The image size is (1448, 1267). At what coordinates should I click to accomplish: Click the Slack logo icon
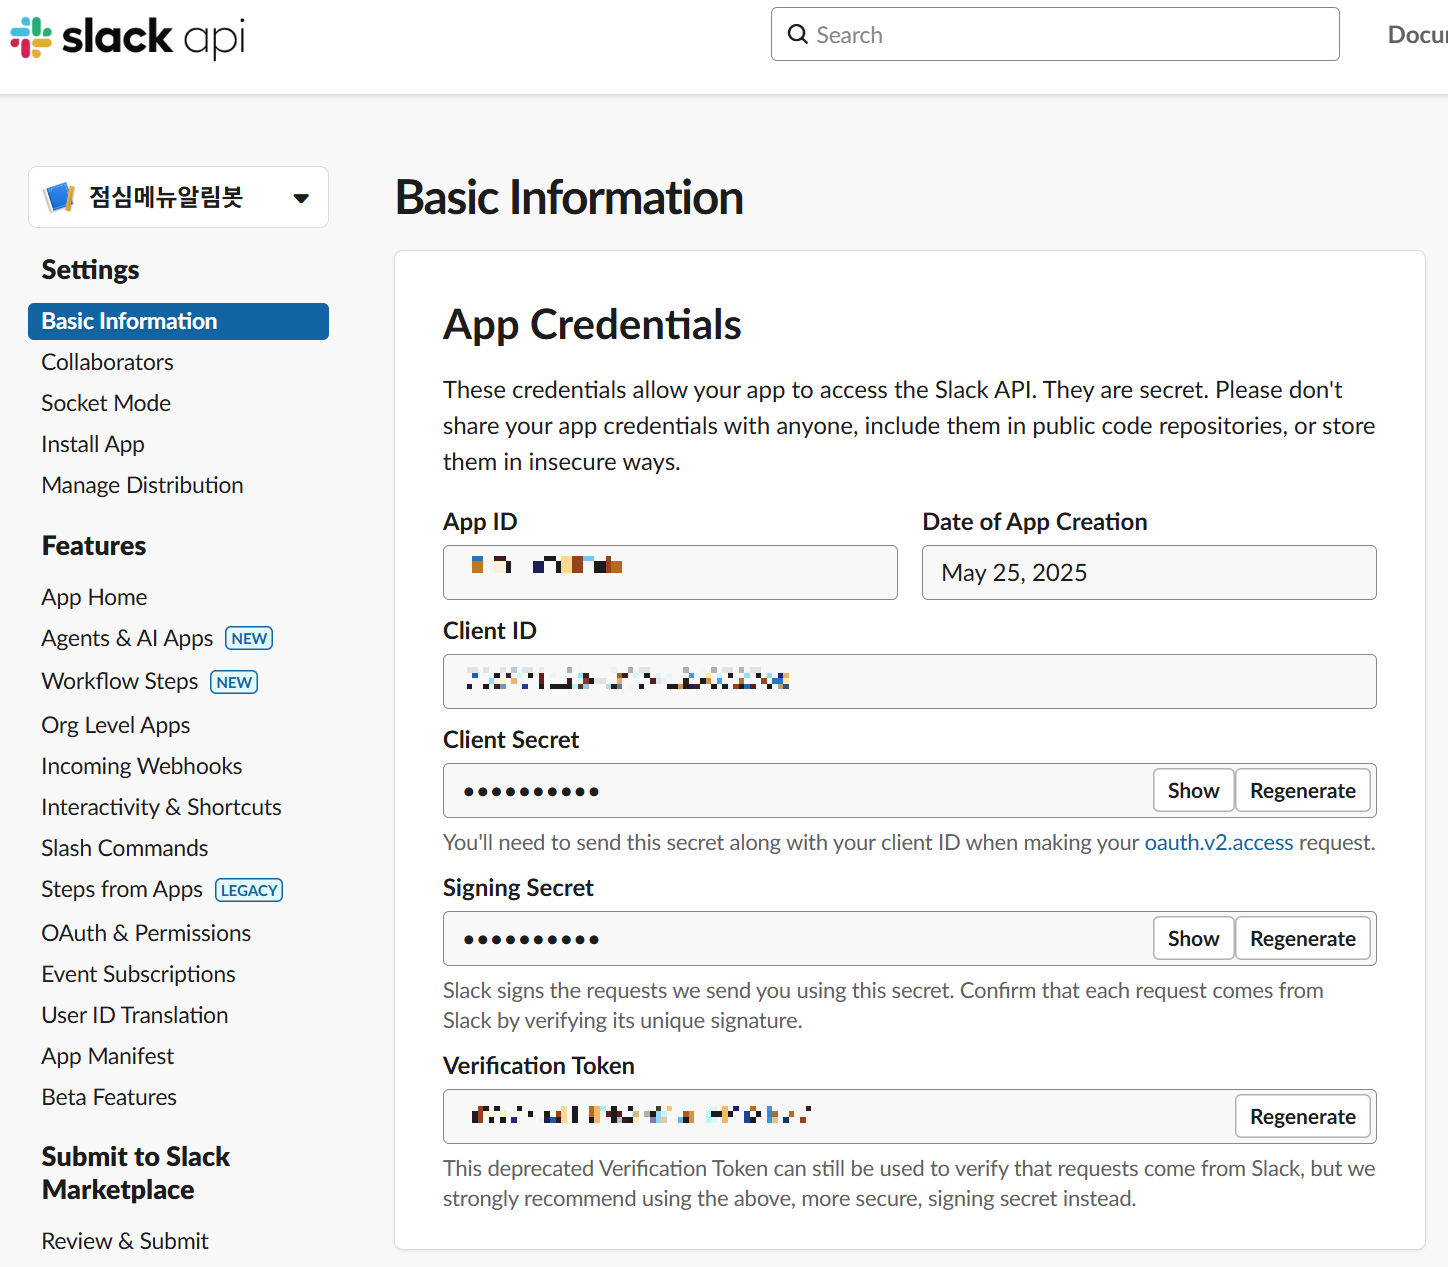click(31, 37)
